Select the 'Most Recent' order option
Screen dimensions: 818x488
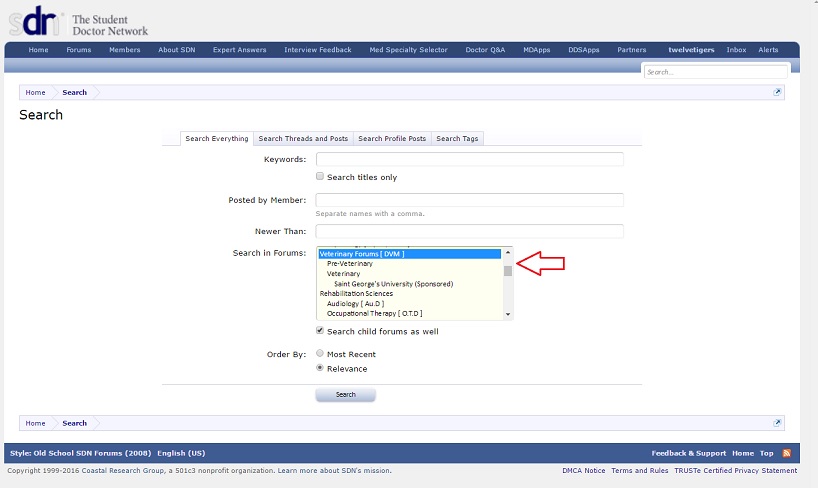[x=320, y=354]
